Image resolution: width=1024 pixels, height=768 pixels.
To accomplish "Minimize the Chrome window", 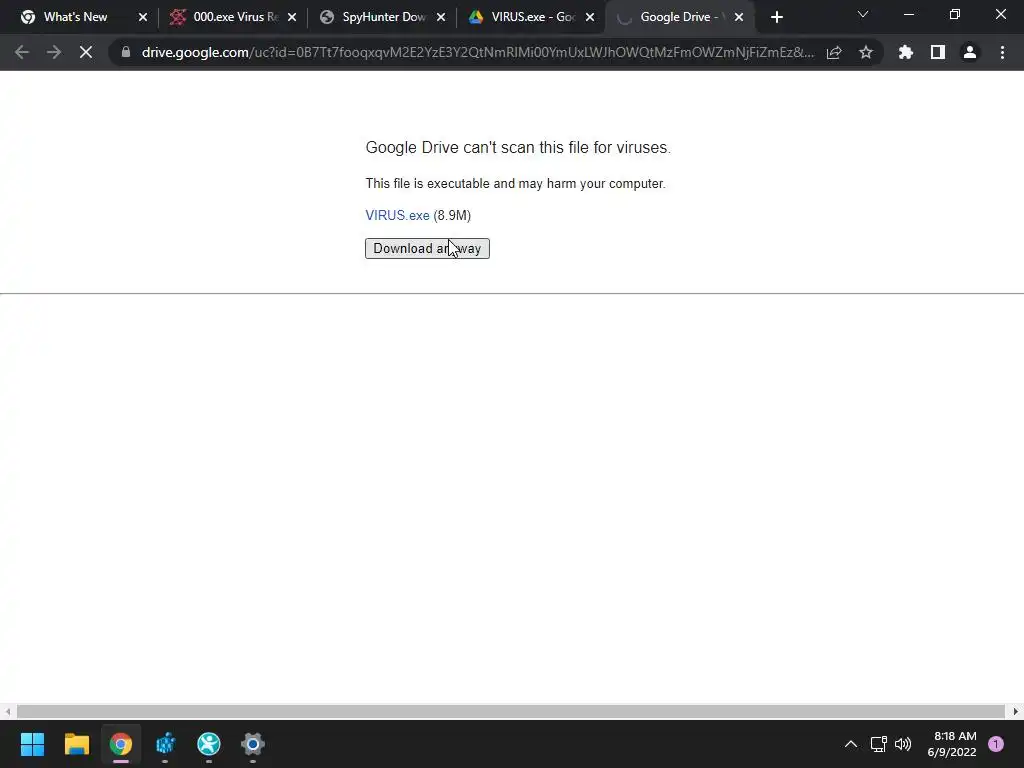I will point(909,14).
